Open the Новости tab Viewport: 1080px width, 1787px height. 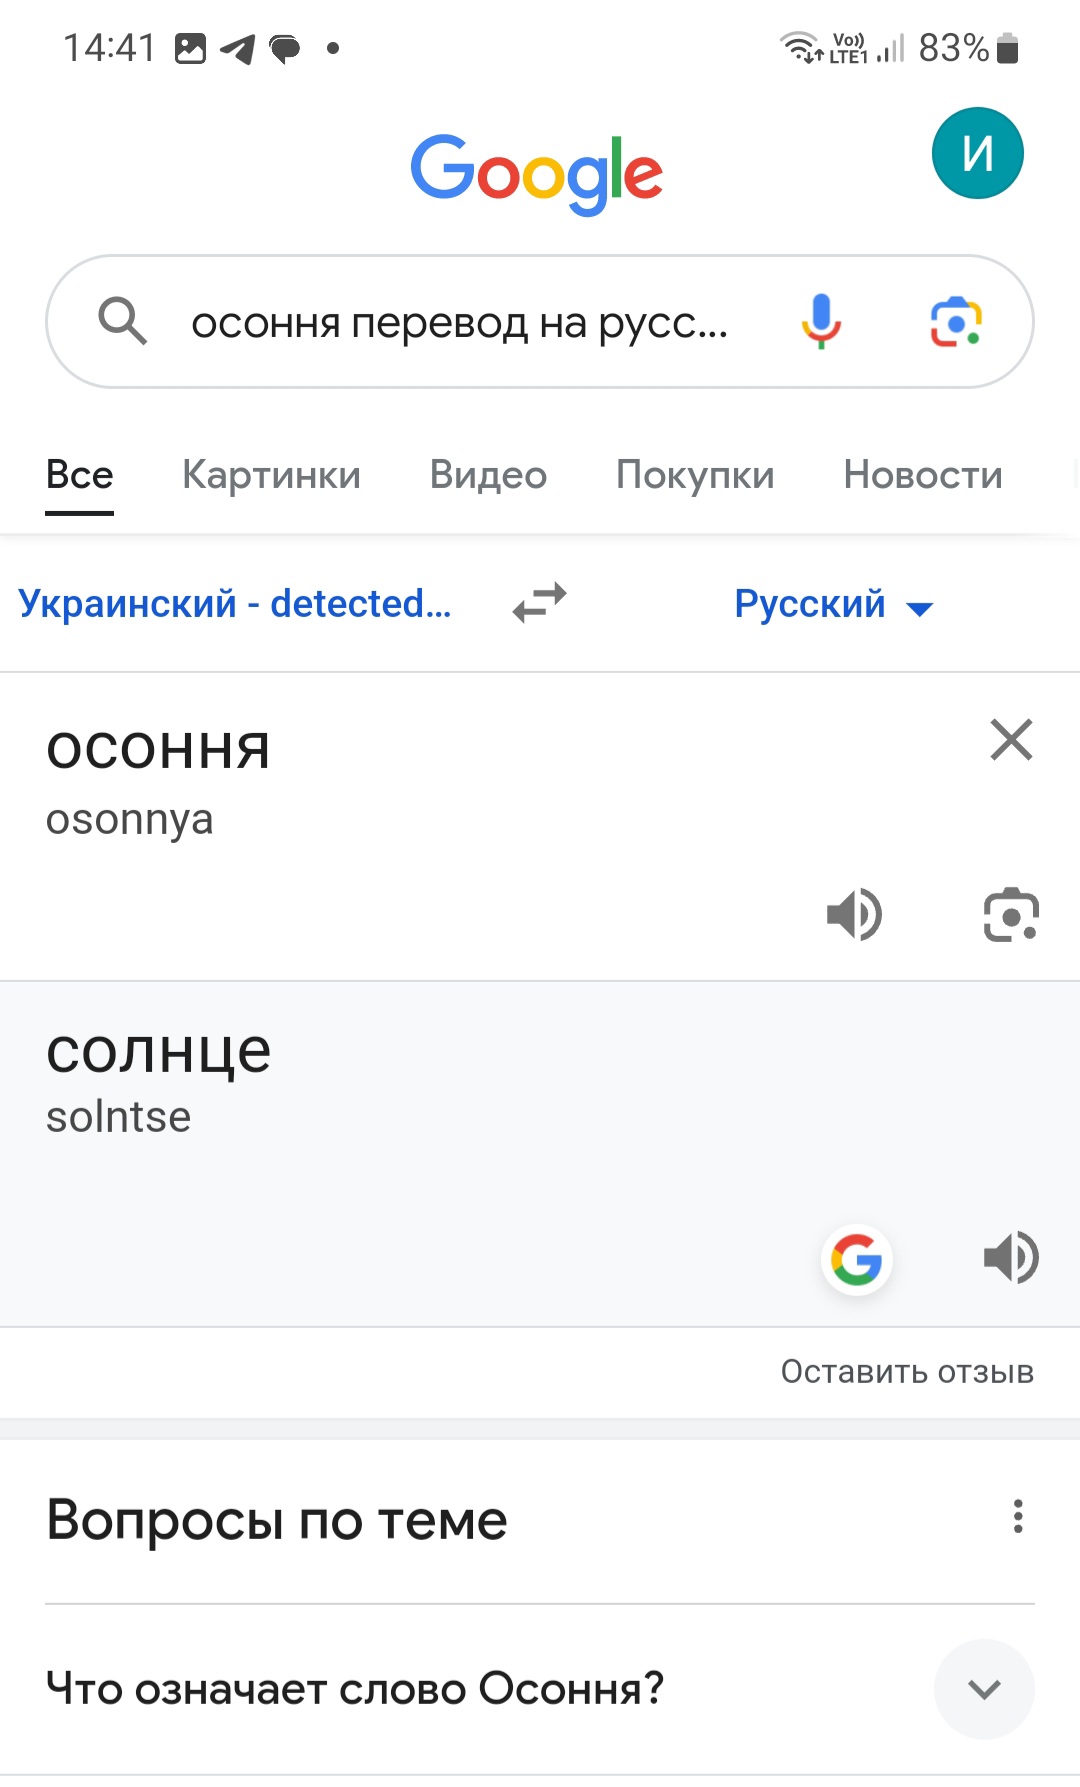[922, 475]
